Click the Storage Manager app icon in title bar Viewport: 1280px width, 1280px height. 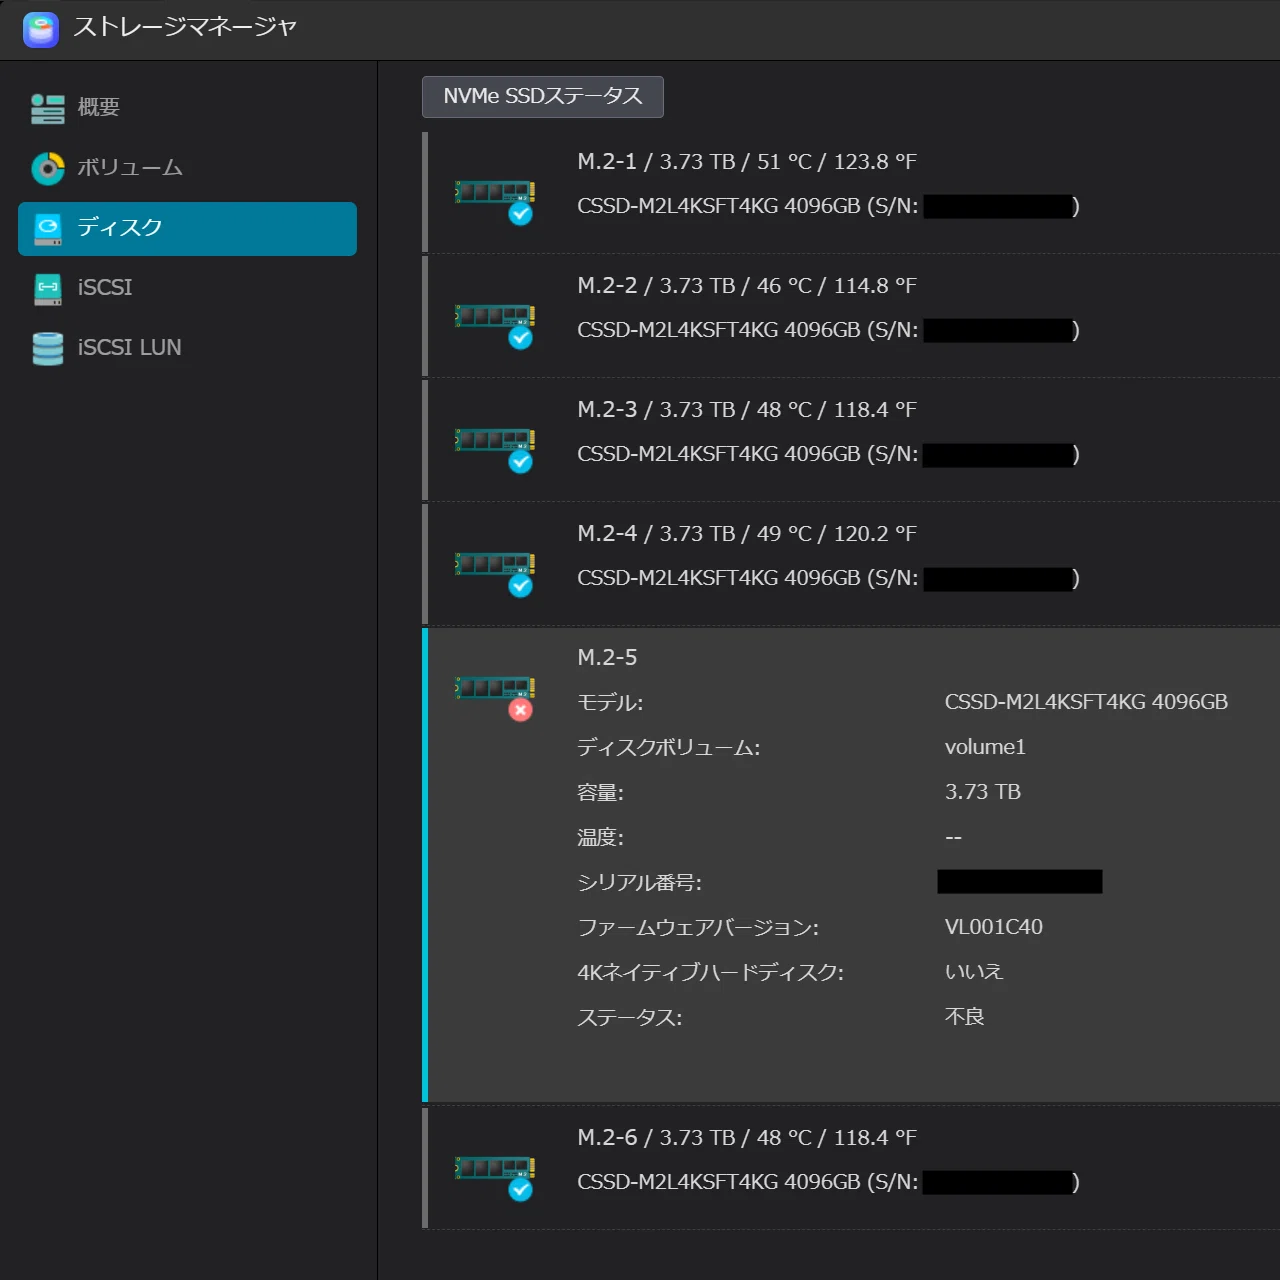click(x=41, y=29)
